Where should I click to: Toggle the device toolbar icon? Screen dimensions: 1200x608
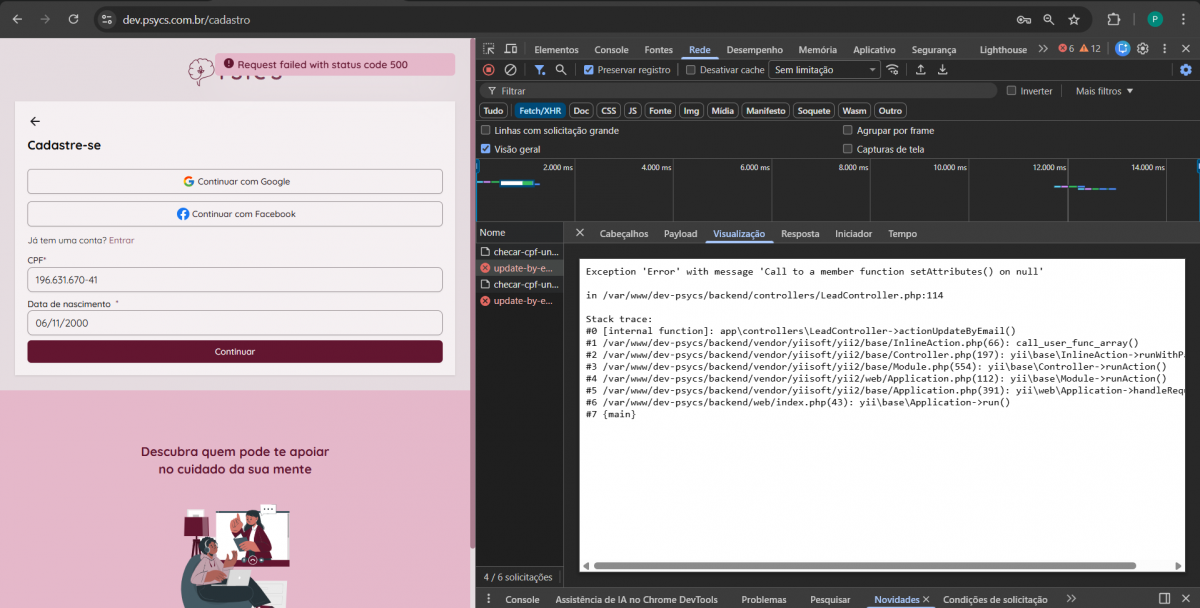(x=511, y=49)
